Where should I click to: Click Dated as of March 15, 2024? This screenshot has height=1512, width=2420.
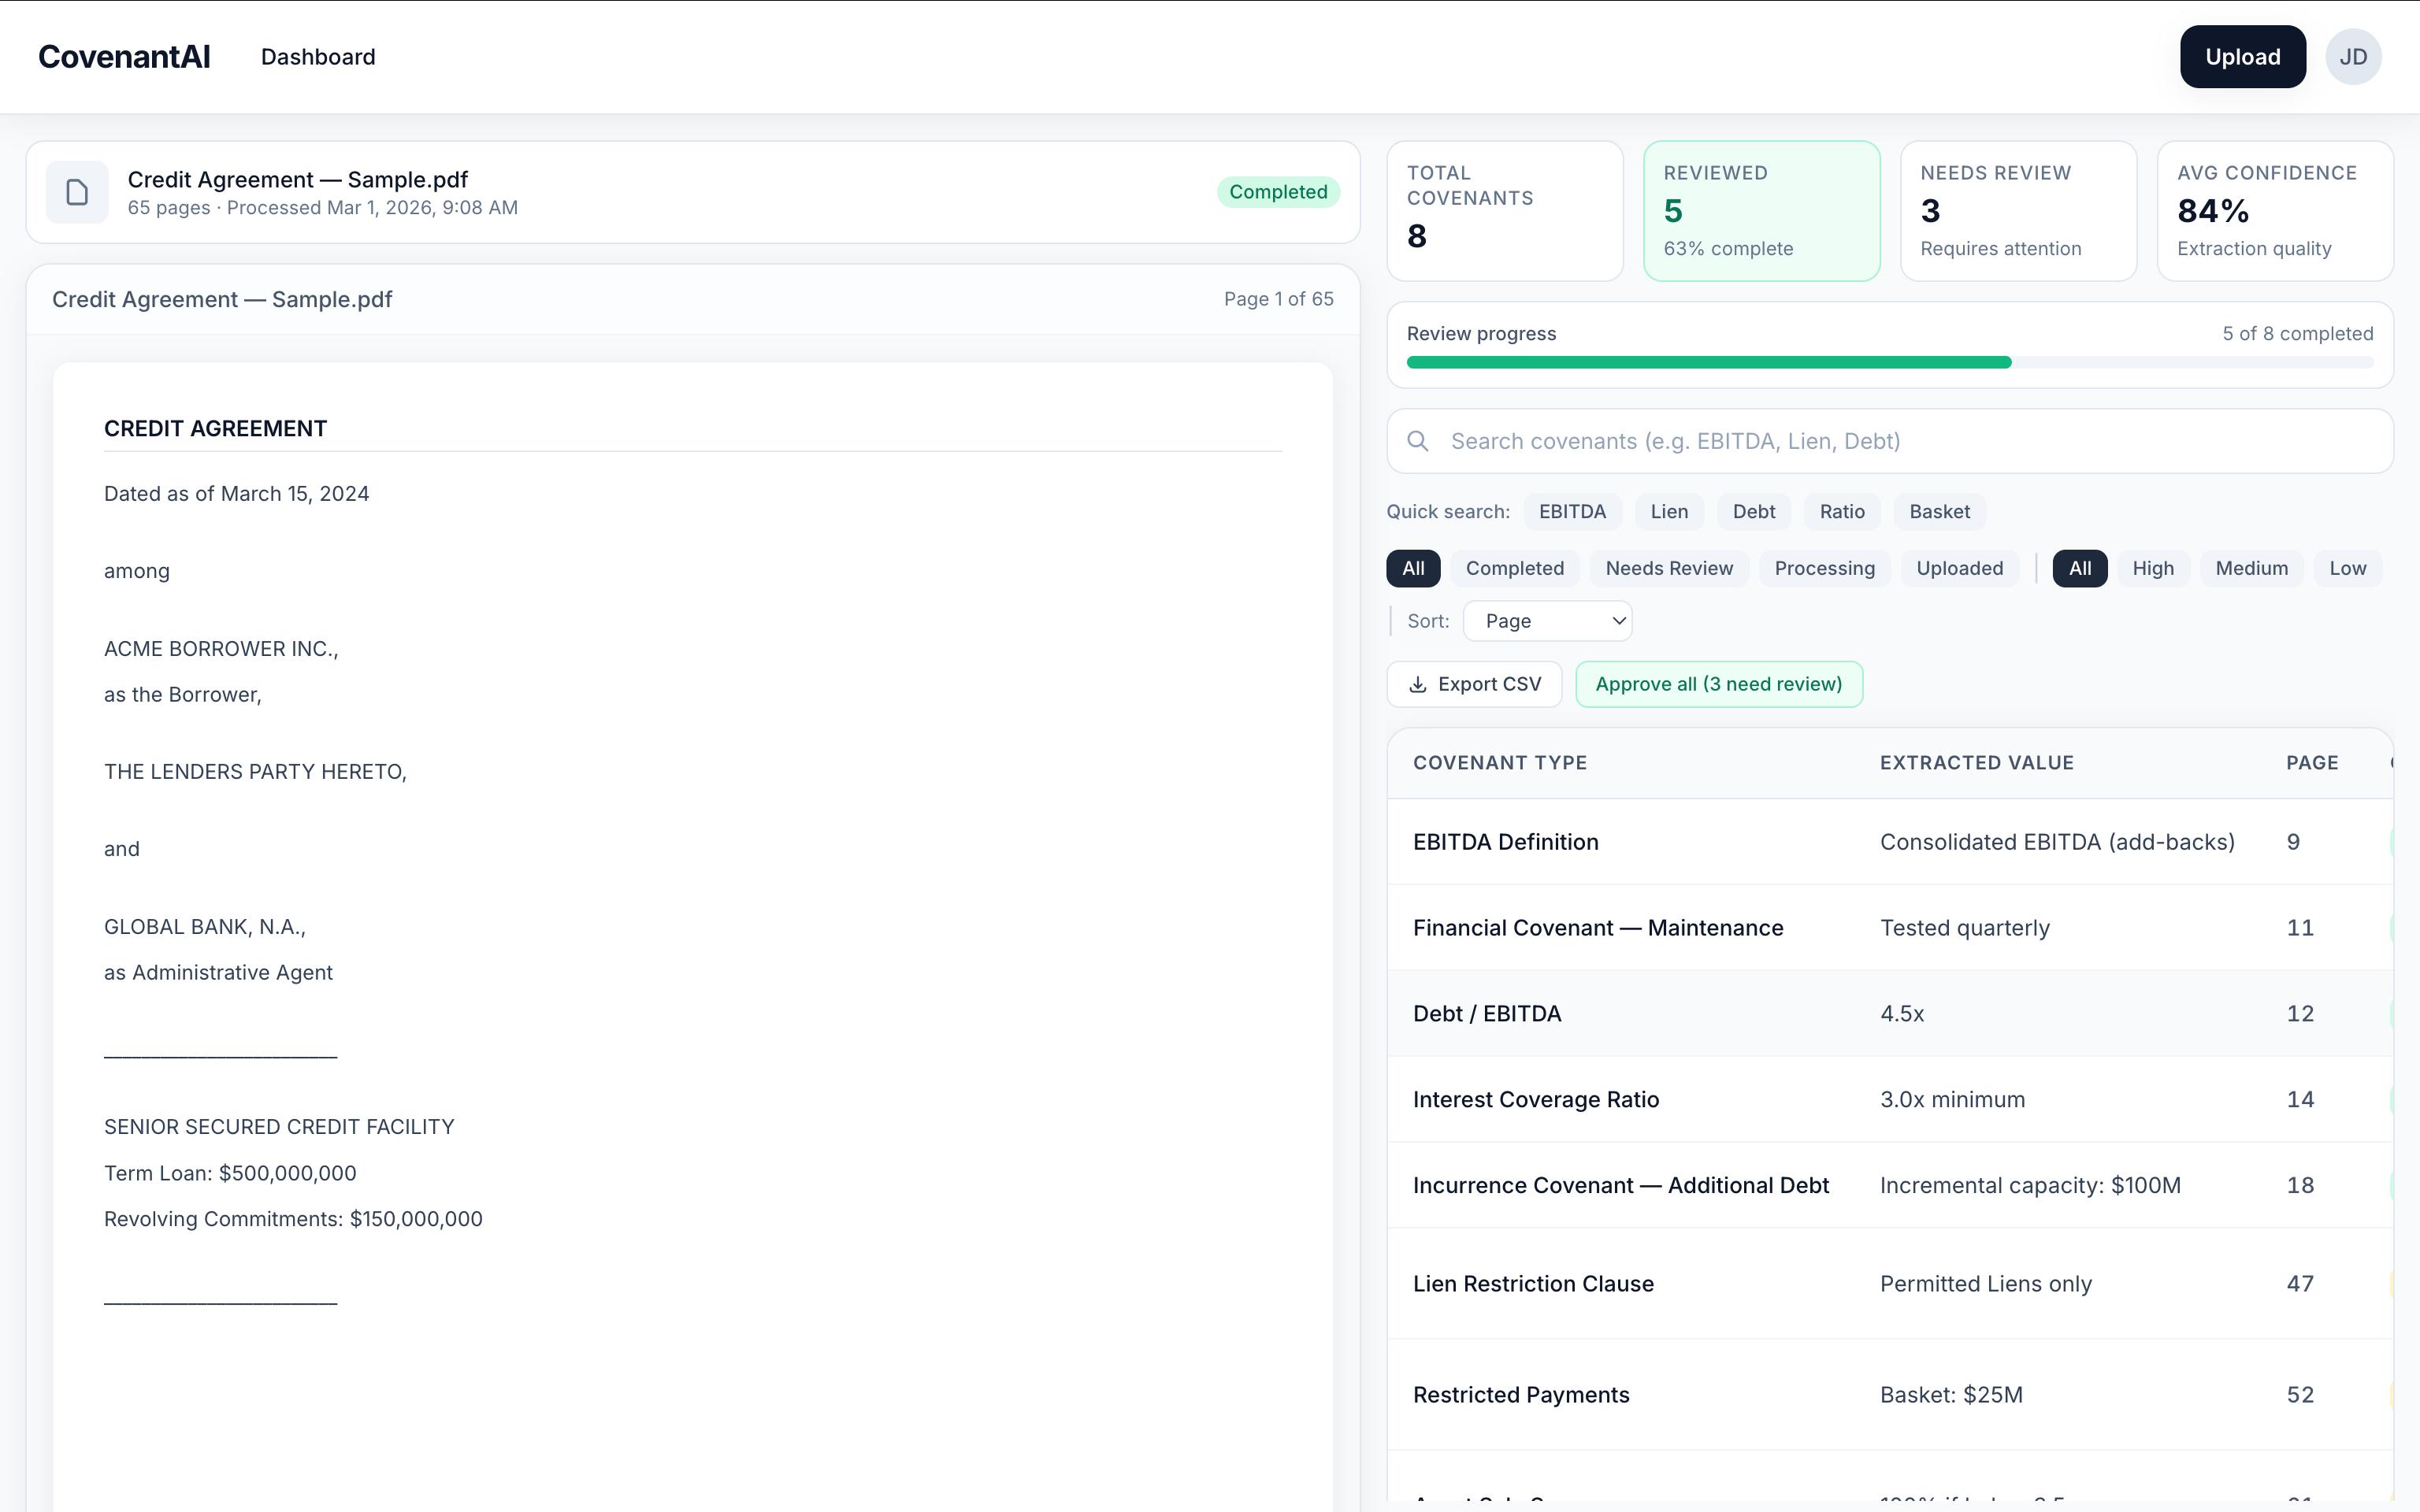(x=236, y=494)
